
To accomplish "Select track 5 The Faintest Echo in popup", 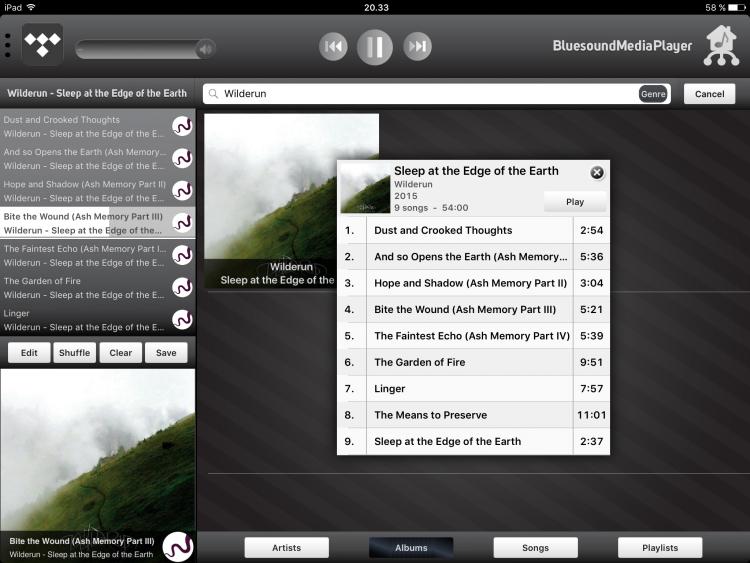I will tap(473, 336).
